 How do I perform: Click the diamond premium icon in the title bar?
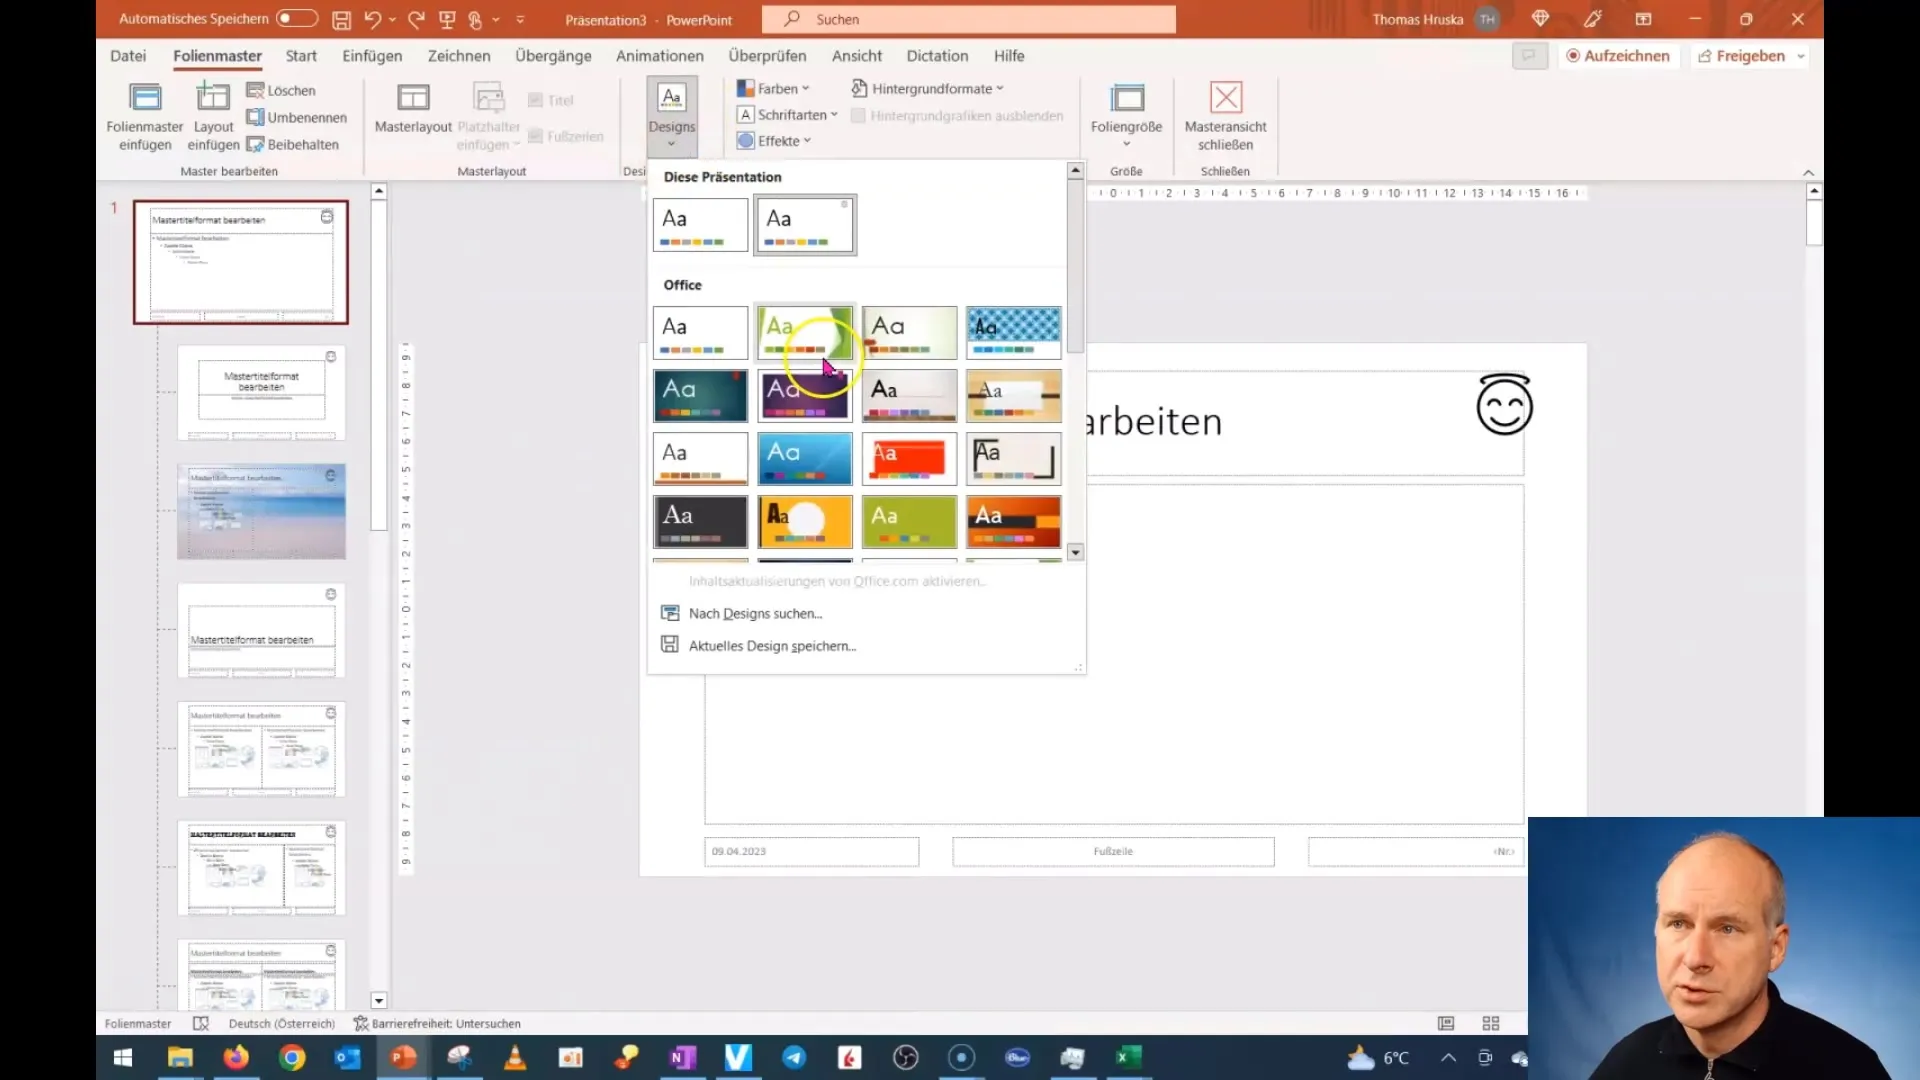(1540, 19)
